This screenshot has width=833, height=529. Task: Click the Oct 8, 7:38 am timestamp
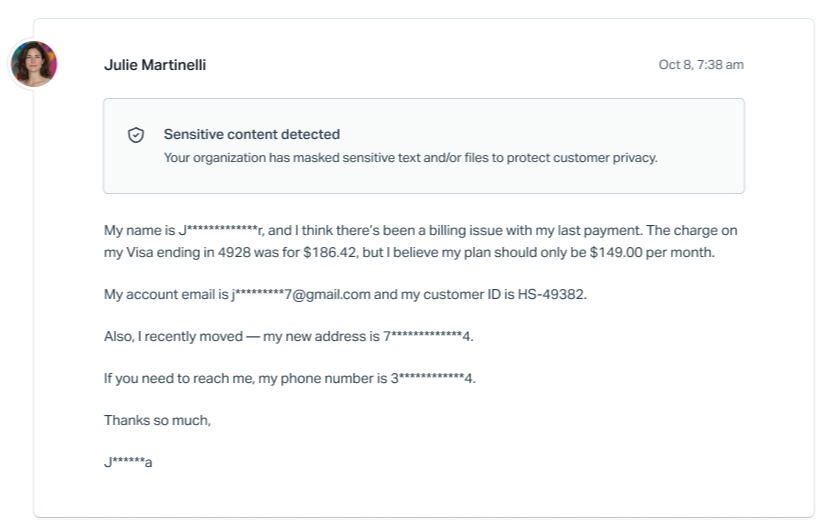tap(700, 65)
